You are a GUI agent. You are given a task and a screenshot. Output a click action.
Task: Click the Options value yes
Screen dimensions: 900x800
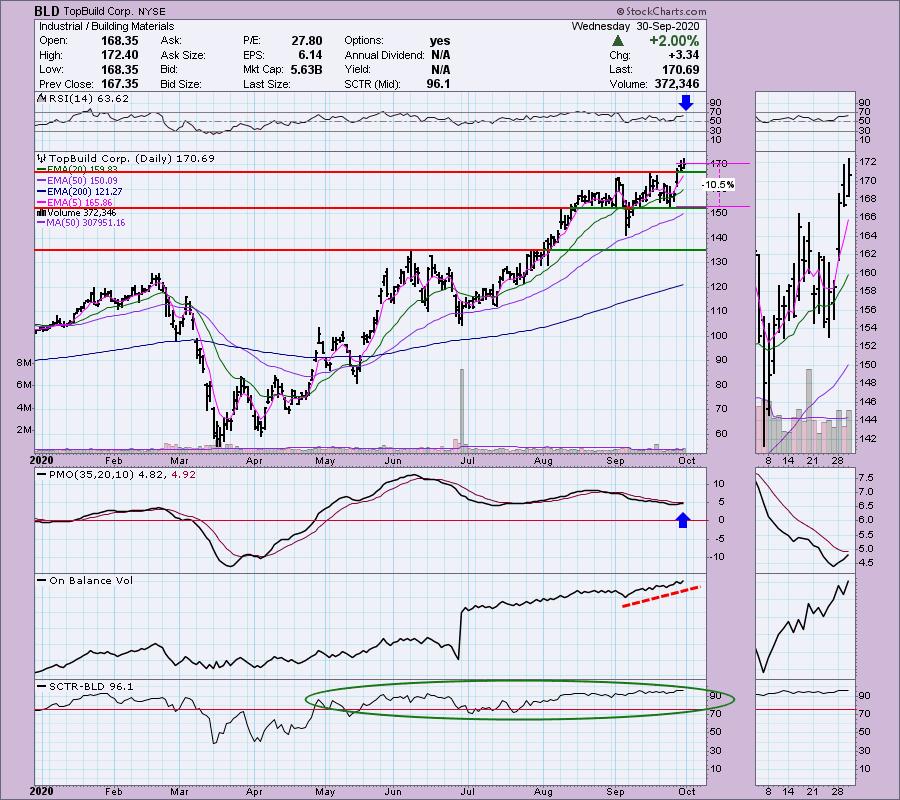440,41
